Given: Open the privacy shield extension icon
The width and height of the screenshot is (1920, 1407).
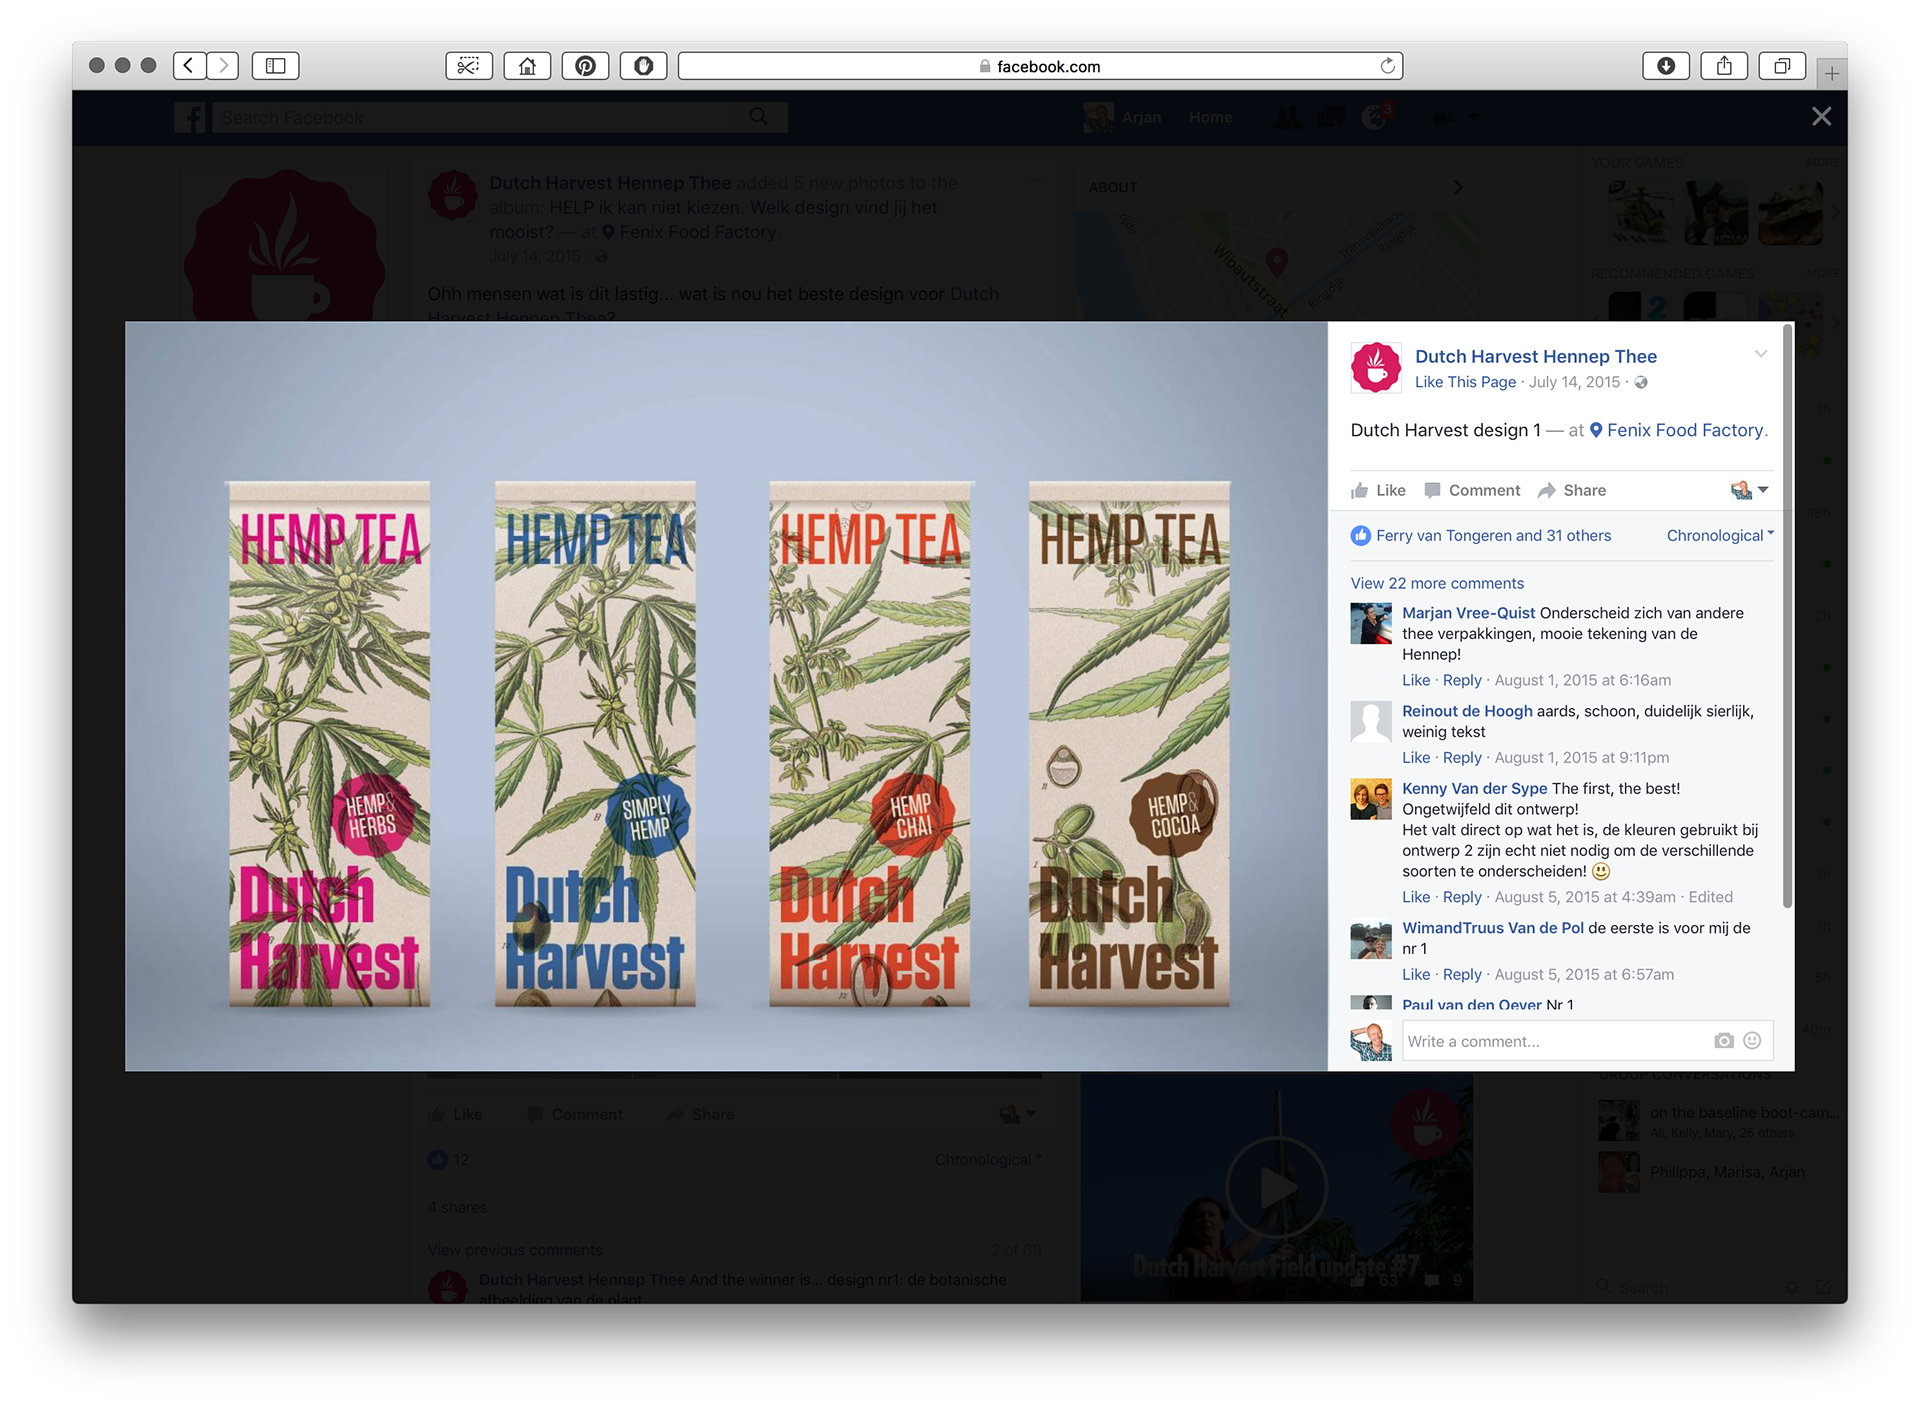Looking at the screenshot, I should pos(643,66).
